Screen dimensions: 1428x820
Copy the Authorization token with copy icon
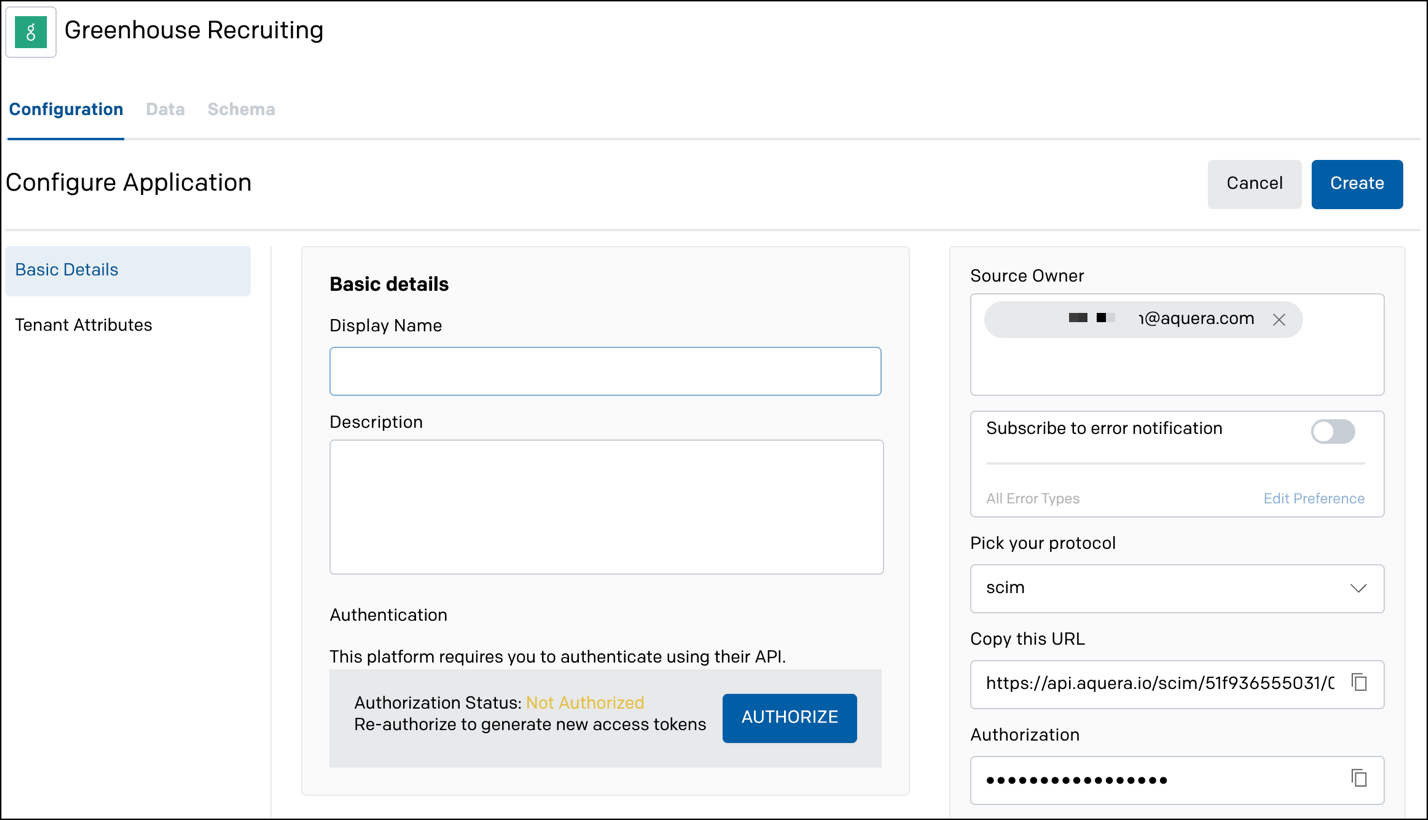(1359, 778)
